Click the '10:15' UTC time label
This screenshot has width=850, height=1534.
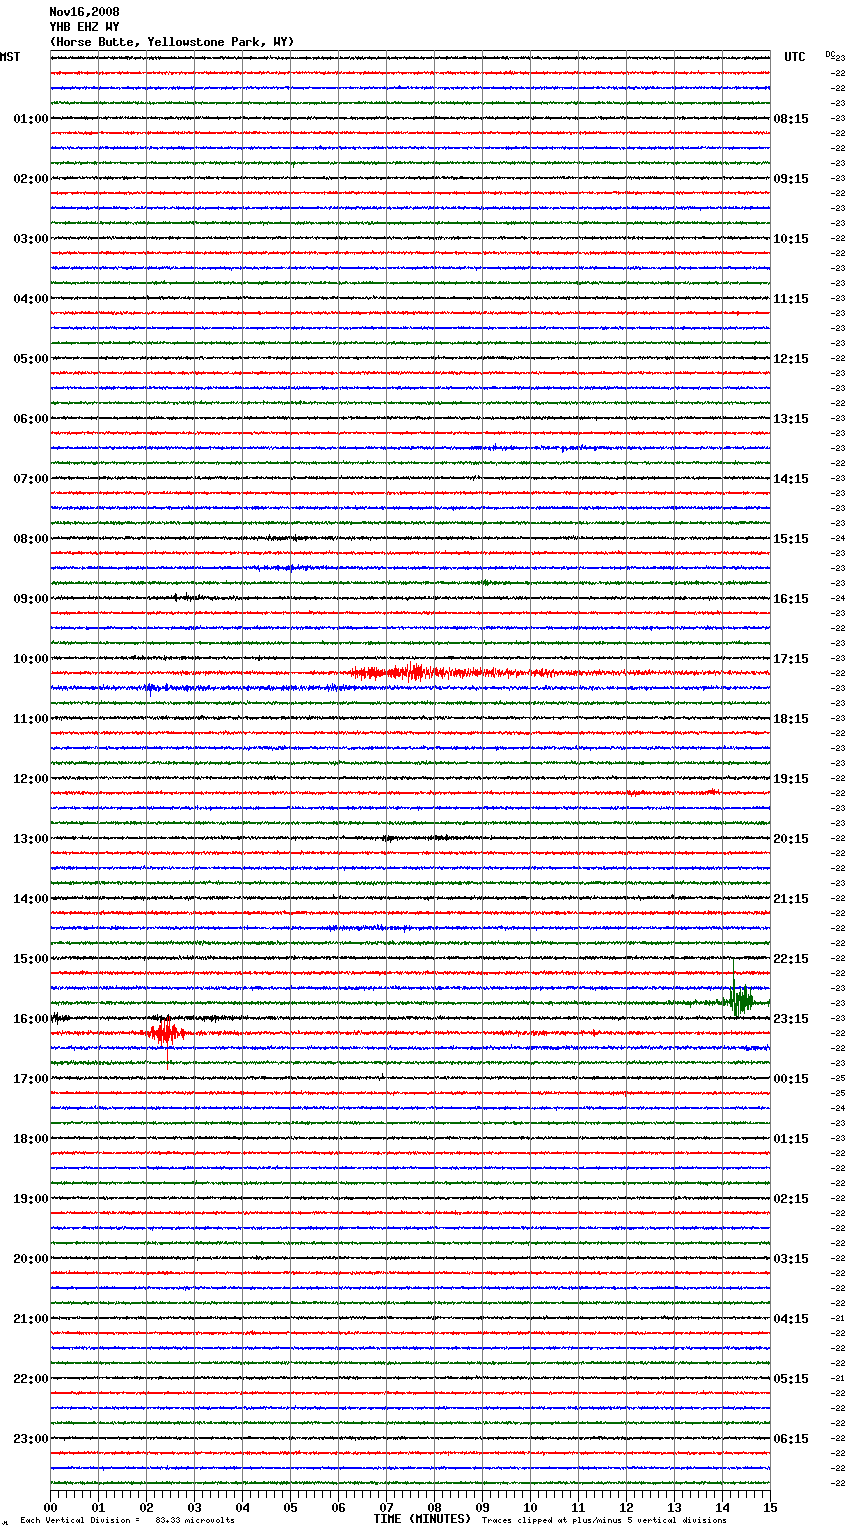791,239
